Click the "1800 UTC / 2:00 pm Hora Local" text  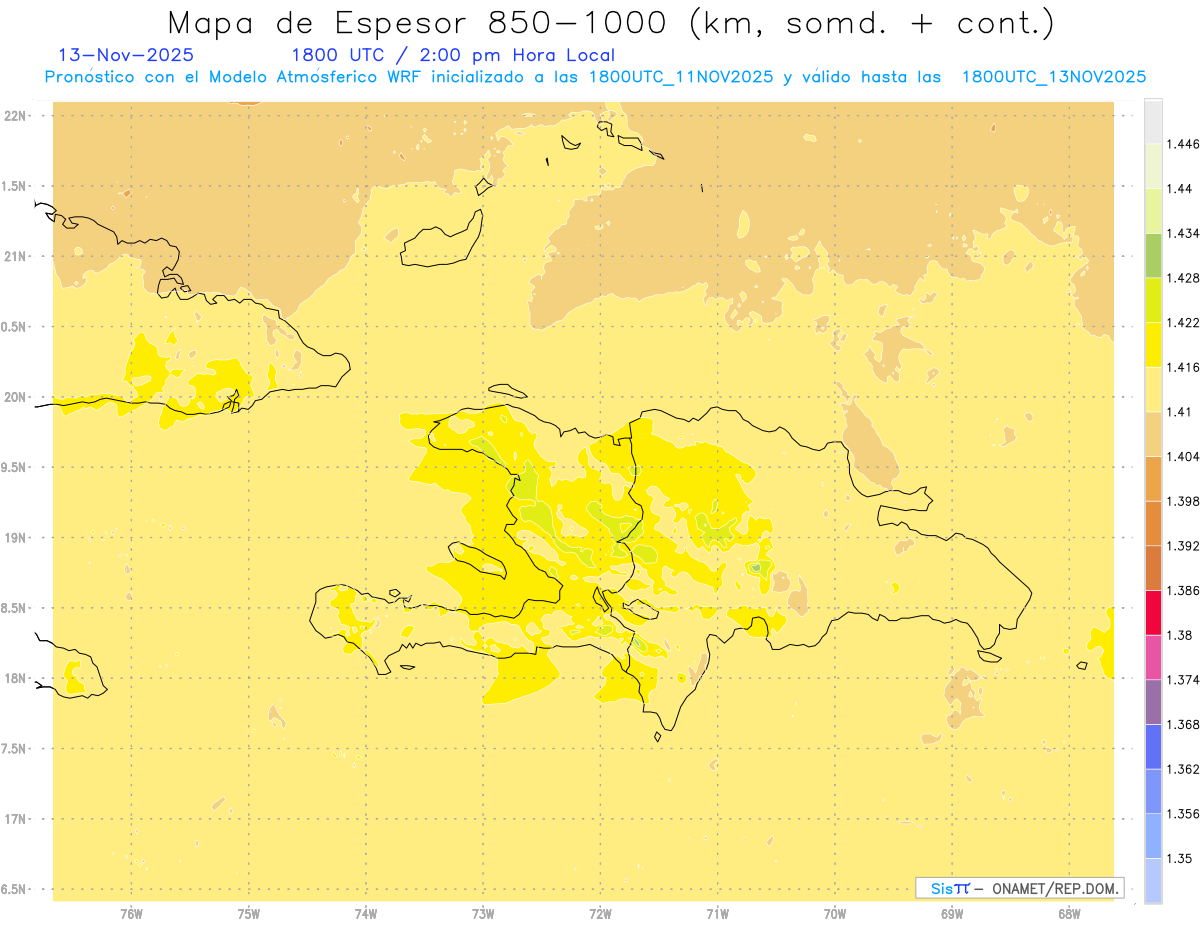453,55
